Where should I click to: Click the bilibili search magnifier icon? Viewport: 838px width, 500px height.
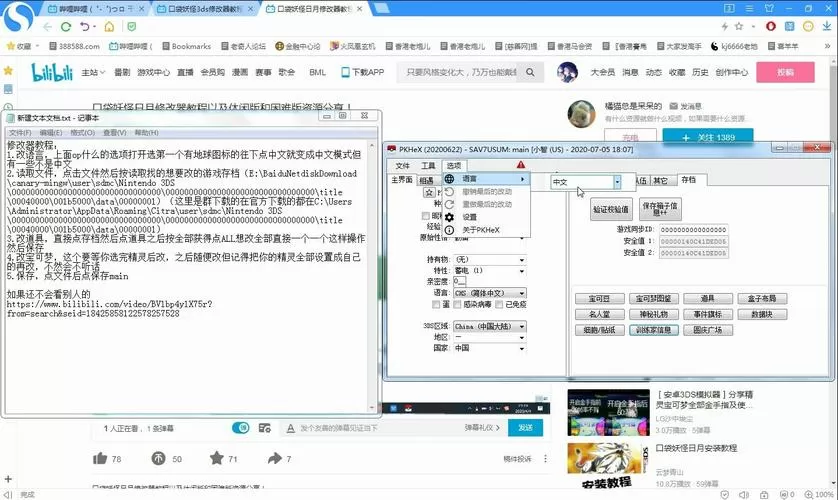(x=530, y=72)
